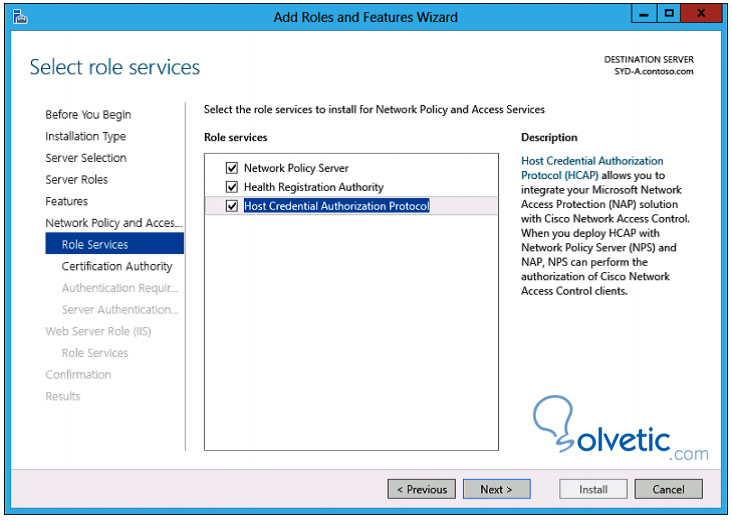Select the highlighted Role Services step

114,244
